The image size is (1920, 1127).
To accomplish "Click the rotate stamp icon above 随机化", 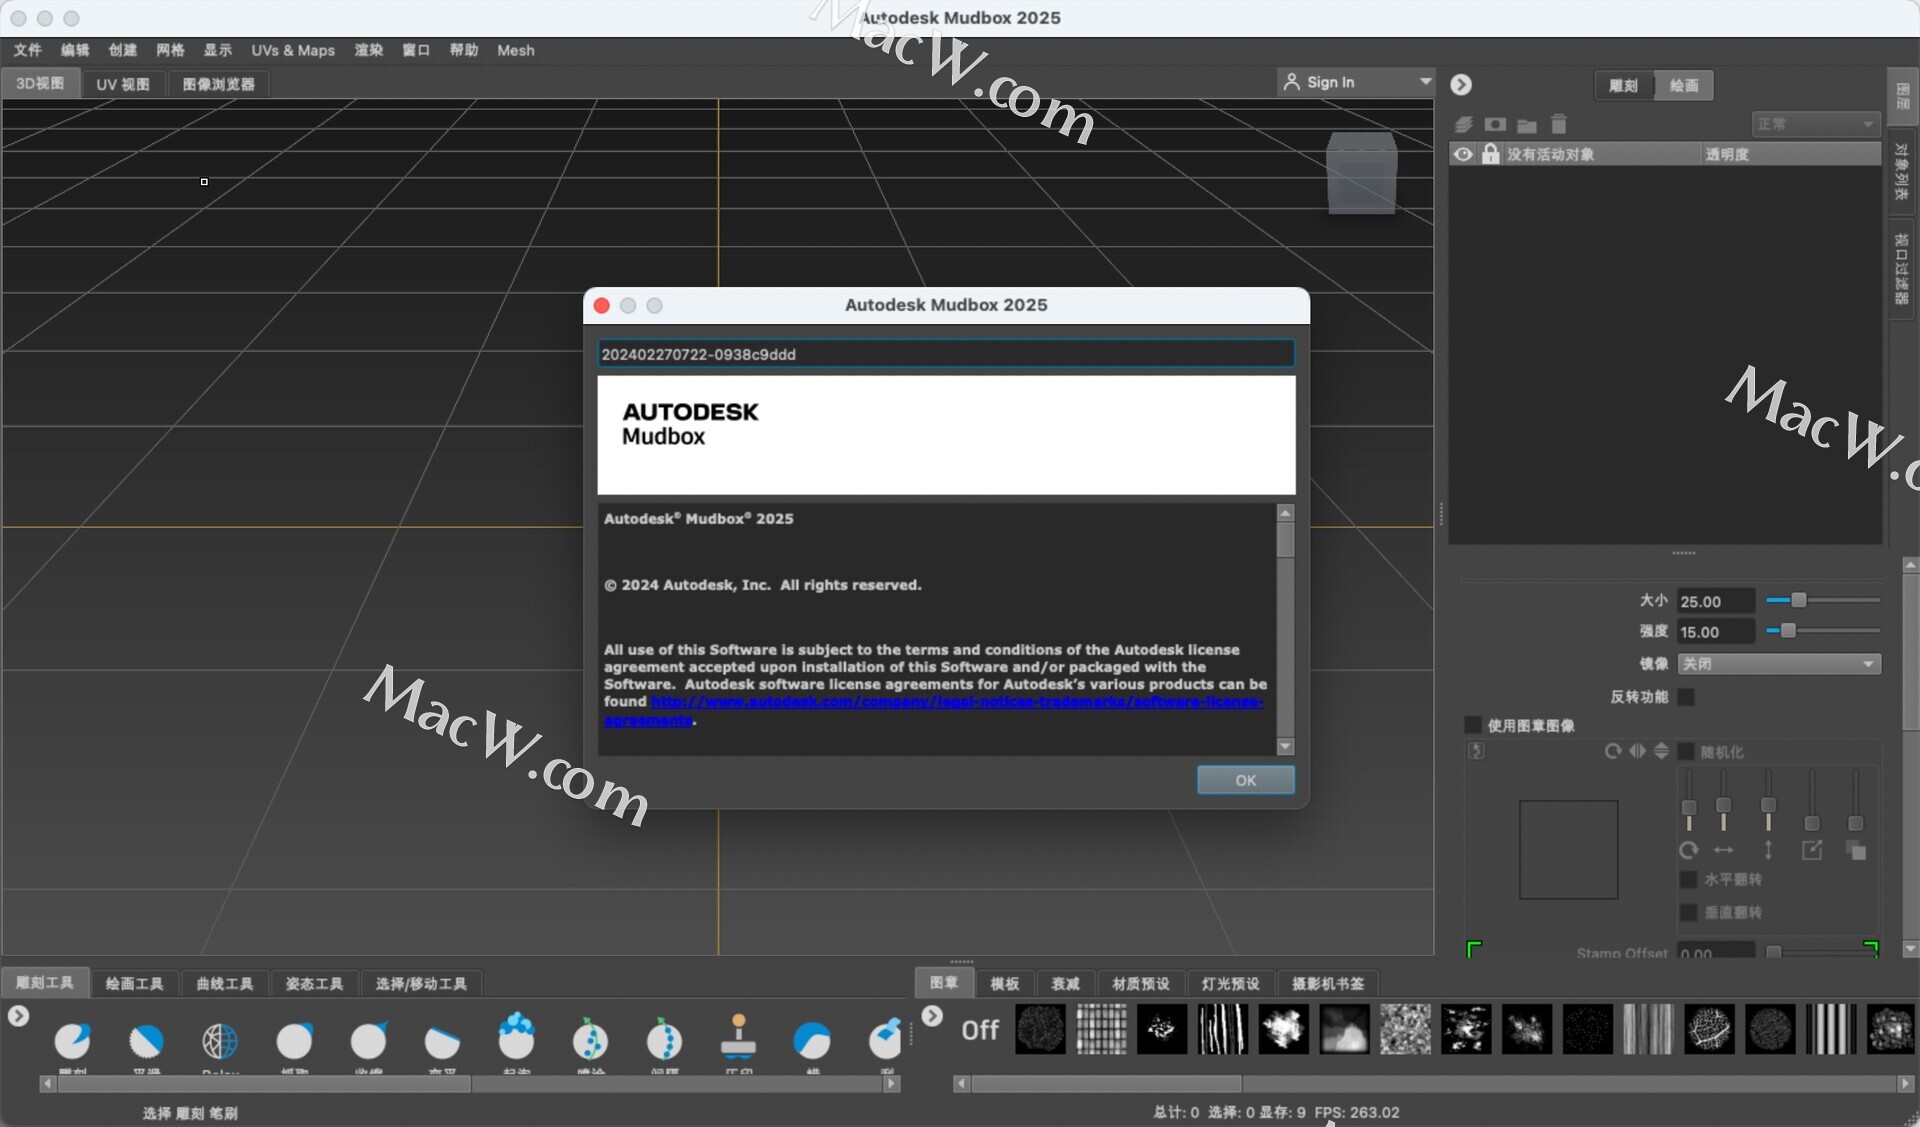I will pos(1612,751).
